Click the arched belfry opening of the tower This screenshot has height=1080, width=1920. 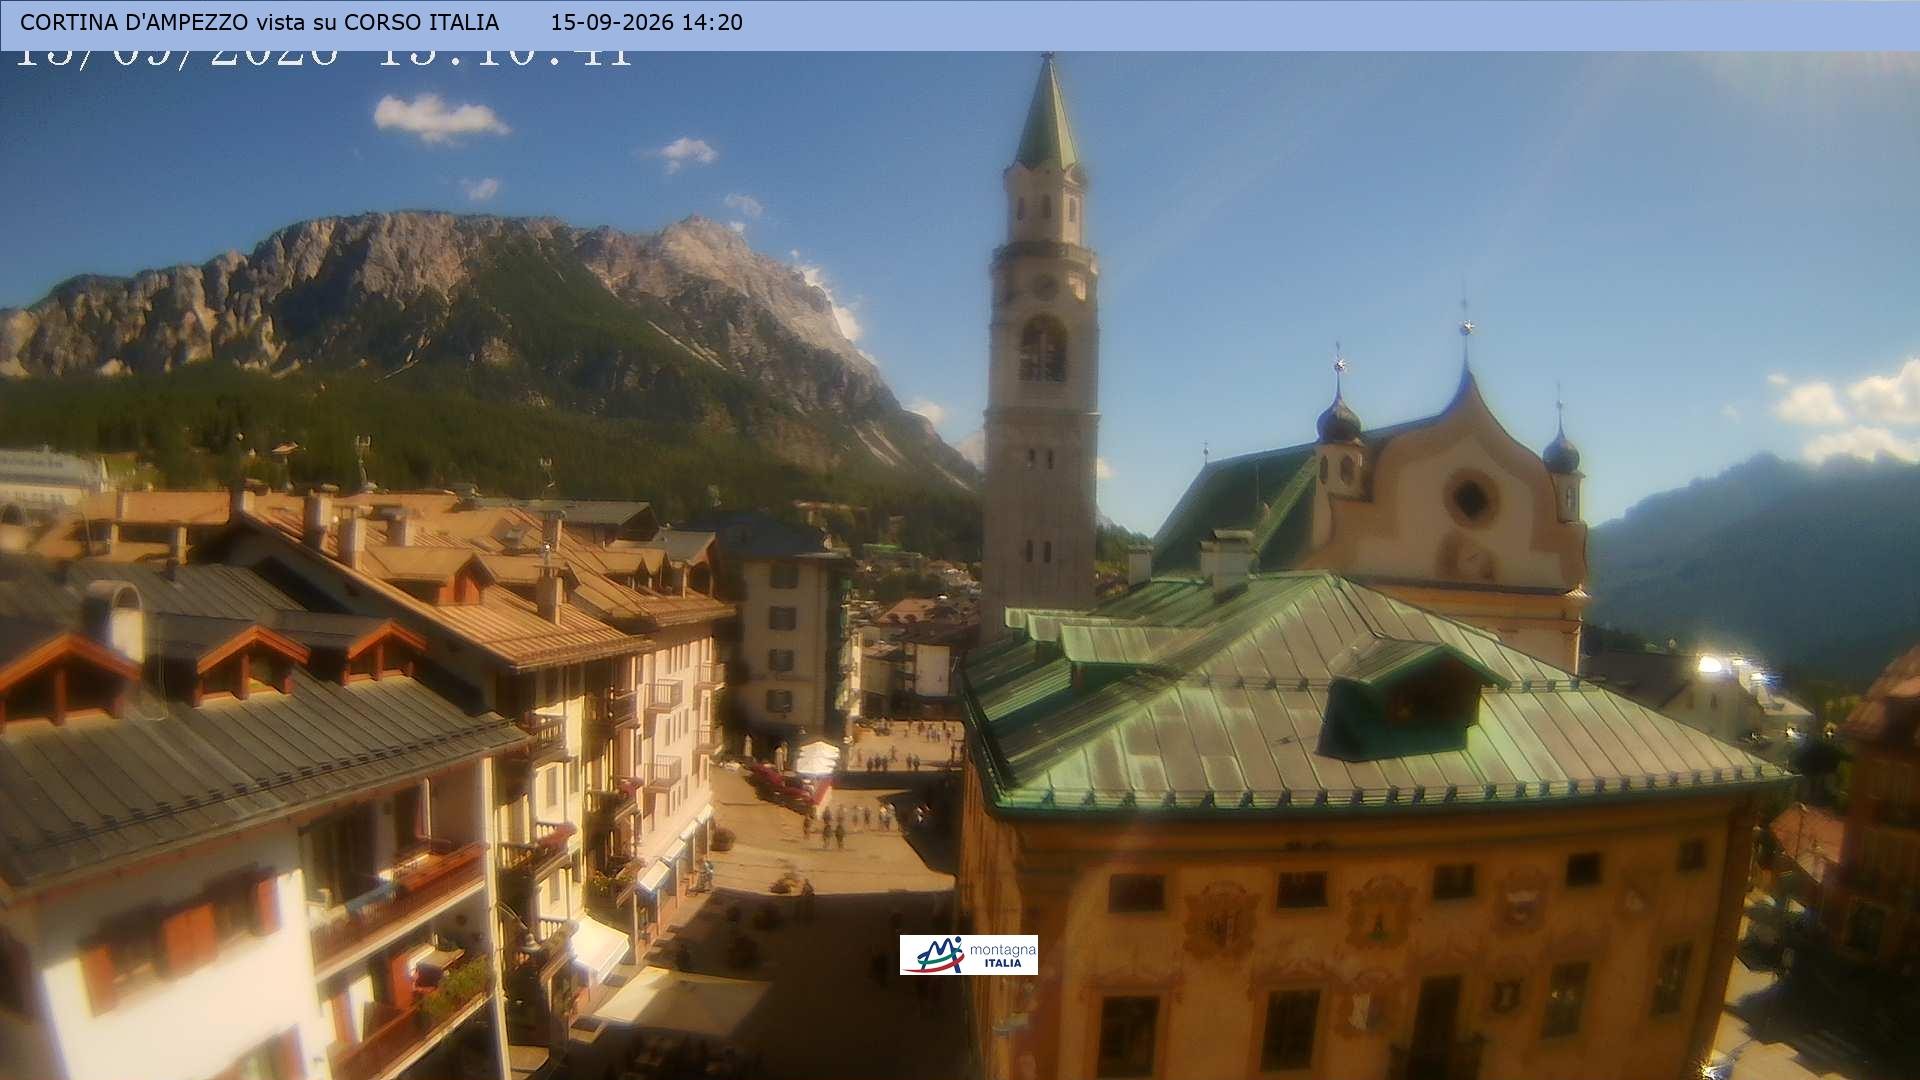tap(1042, 349)
